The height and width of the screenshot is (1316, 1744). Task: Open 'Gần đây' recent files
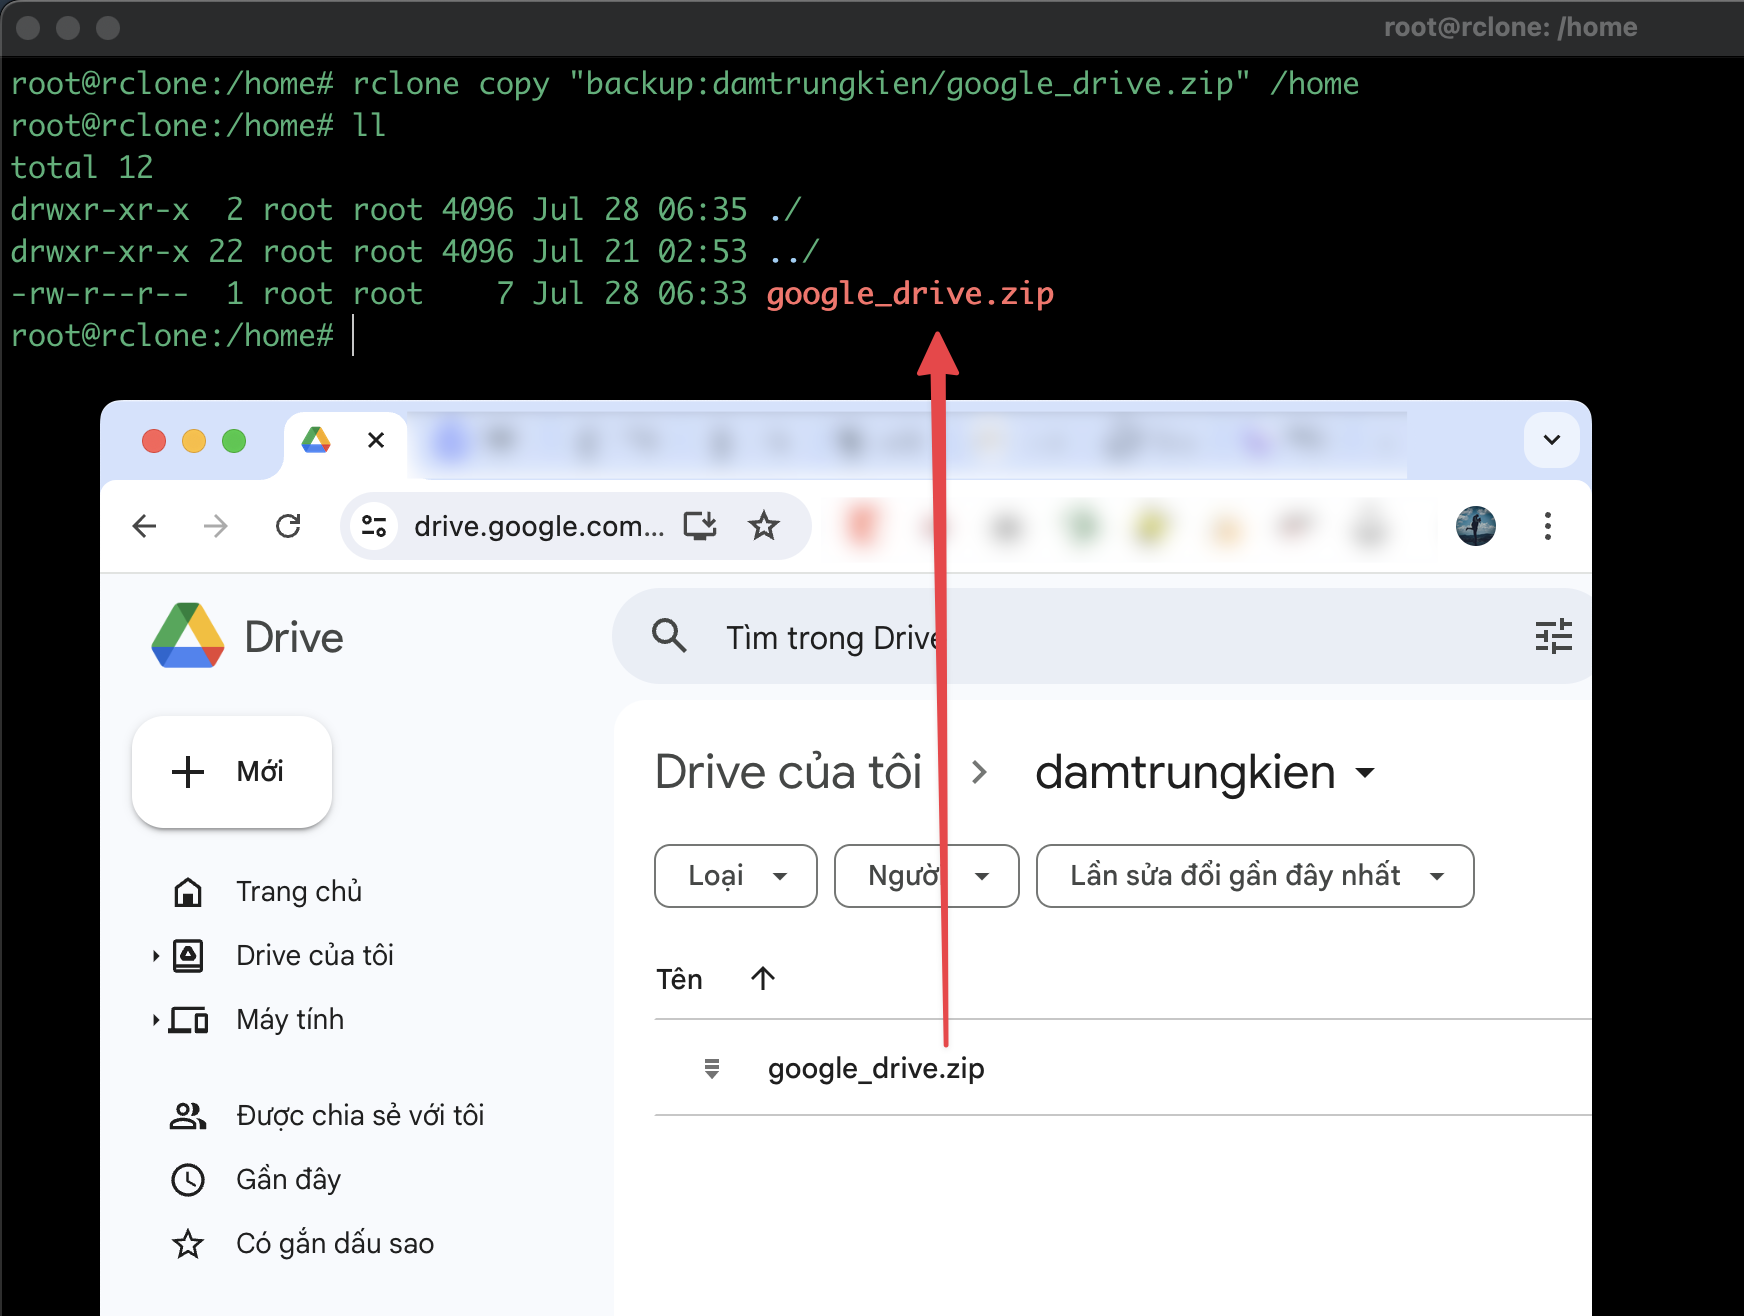coord(288,1180)
